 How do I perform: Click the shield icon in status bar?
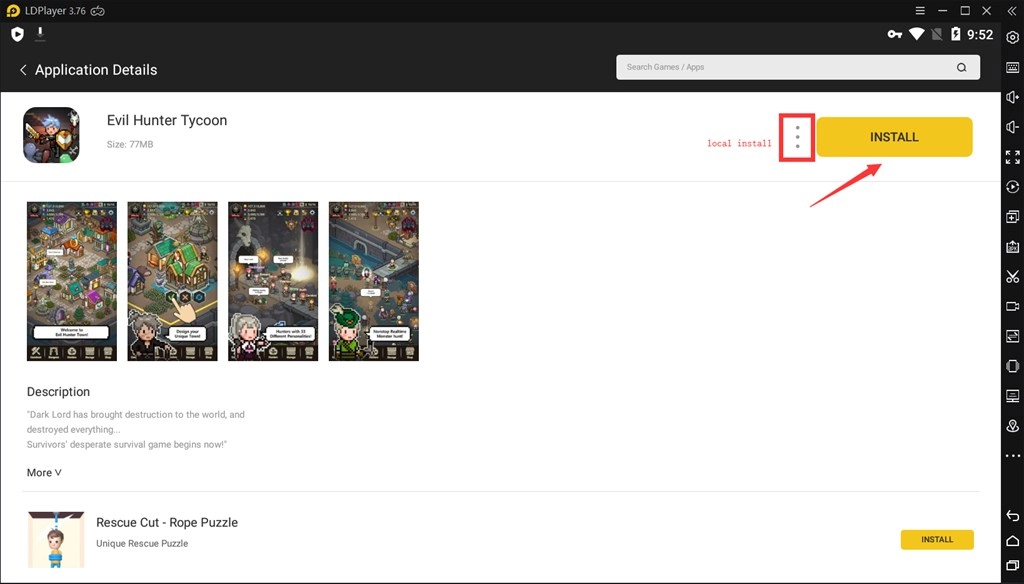[18, 35]
